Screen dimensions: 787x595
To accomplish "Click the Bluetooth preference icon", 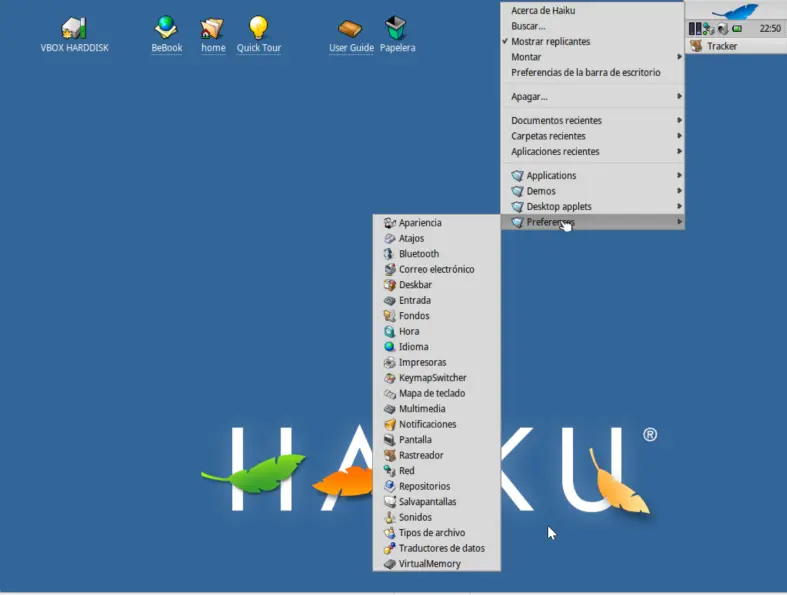I will point(389,254).
